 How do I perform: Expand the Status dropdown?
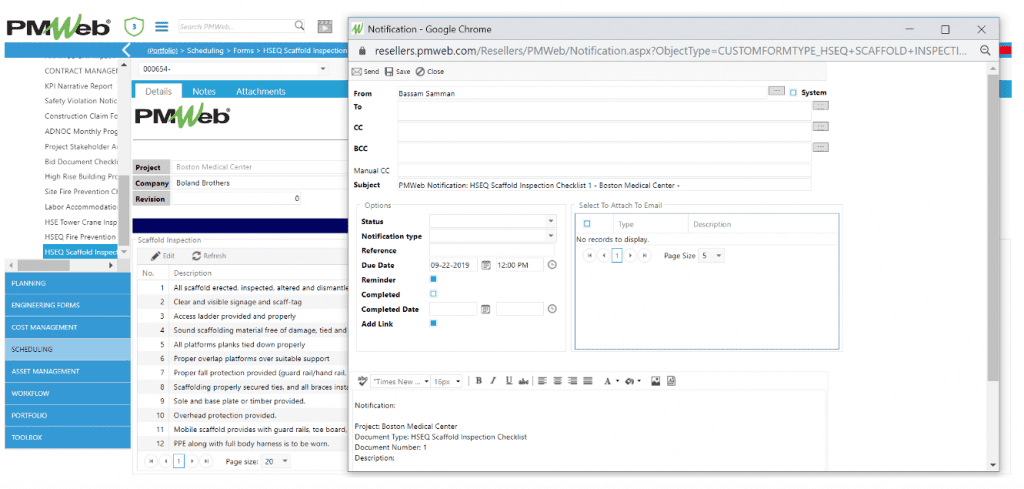click(551, 221)
